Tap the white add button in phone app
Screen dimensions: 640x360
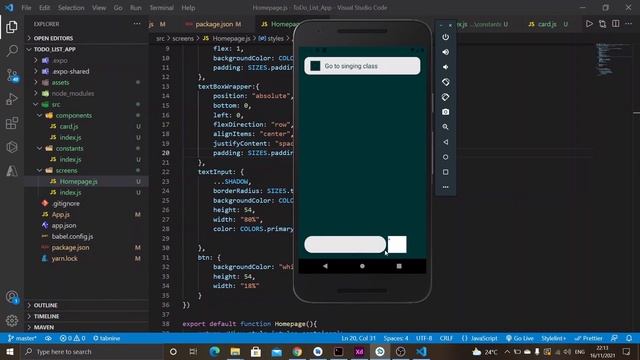(x=397, y=244)
